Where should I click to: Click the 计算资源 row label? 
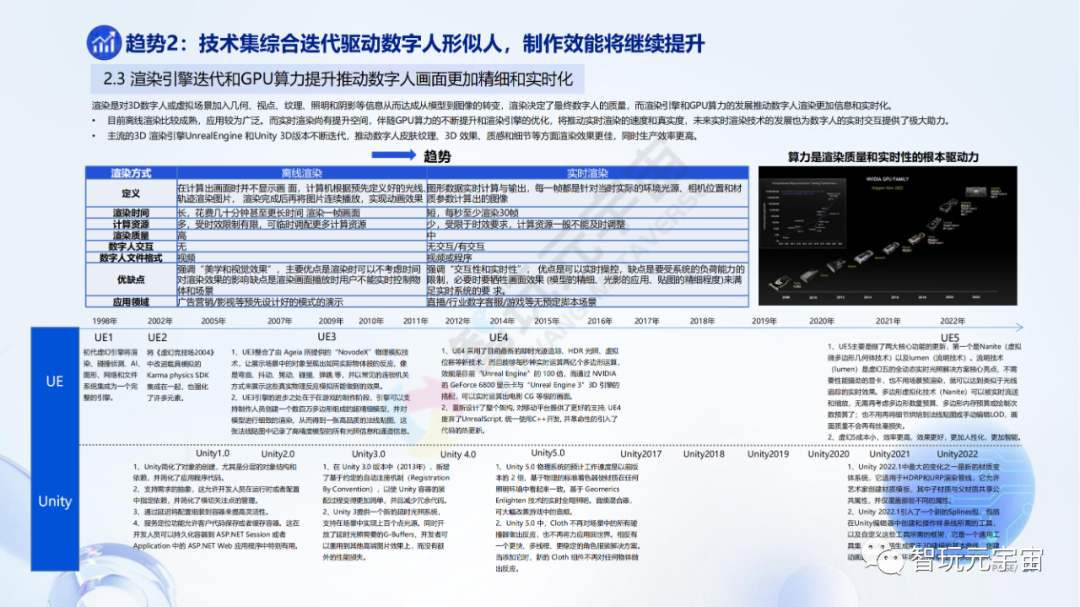coord(131,224)
